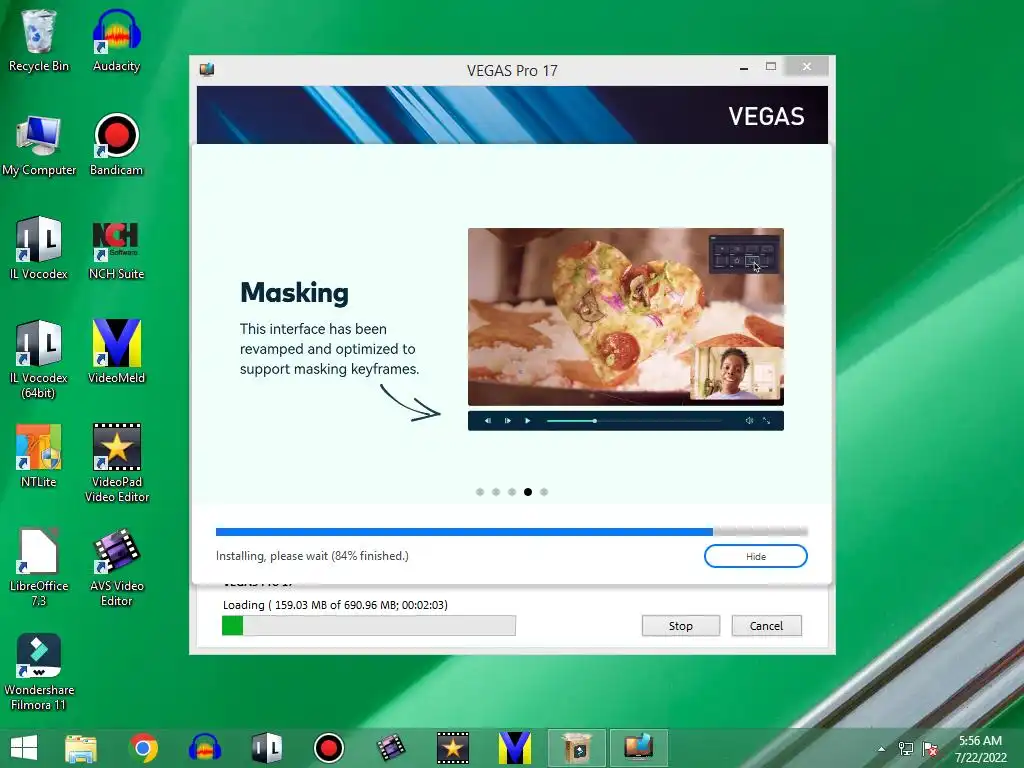Minimize the VEGAS Pro 17 window

coord(744,67)
